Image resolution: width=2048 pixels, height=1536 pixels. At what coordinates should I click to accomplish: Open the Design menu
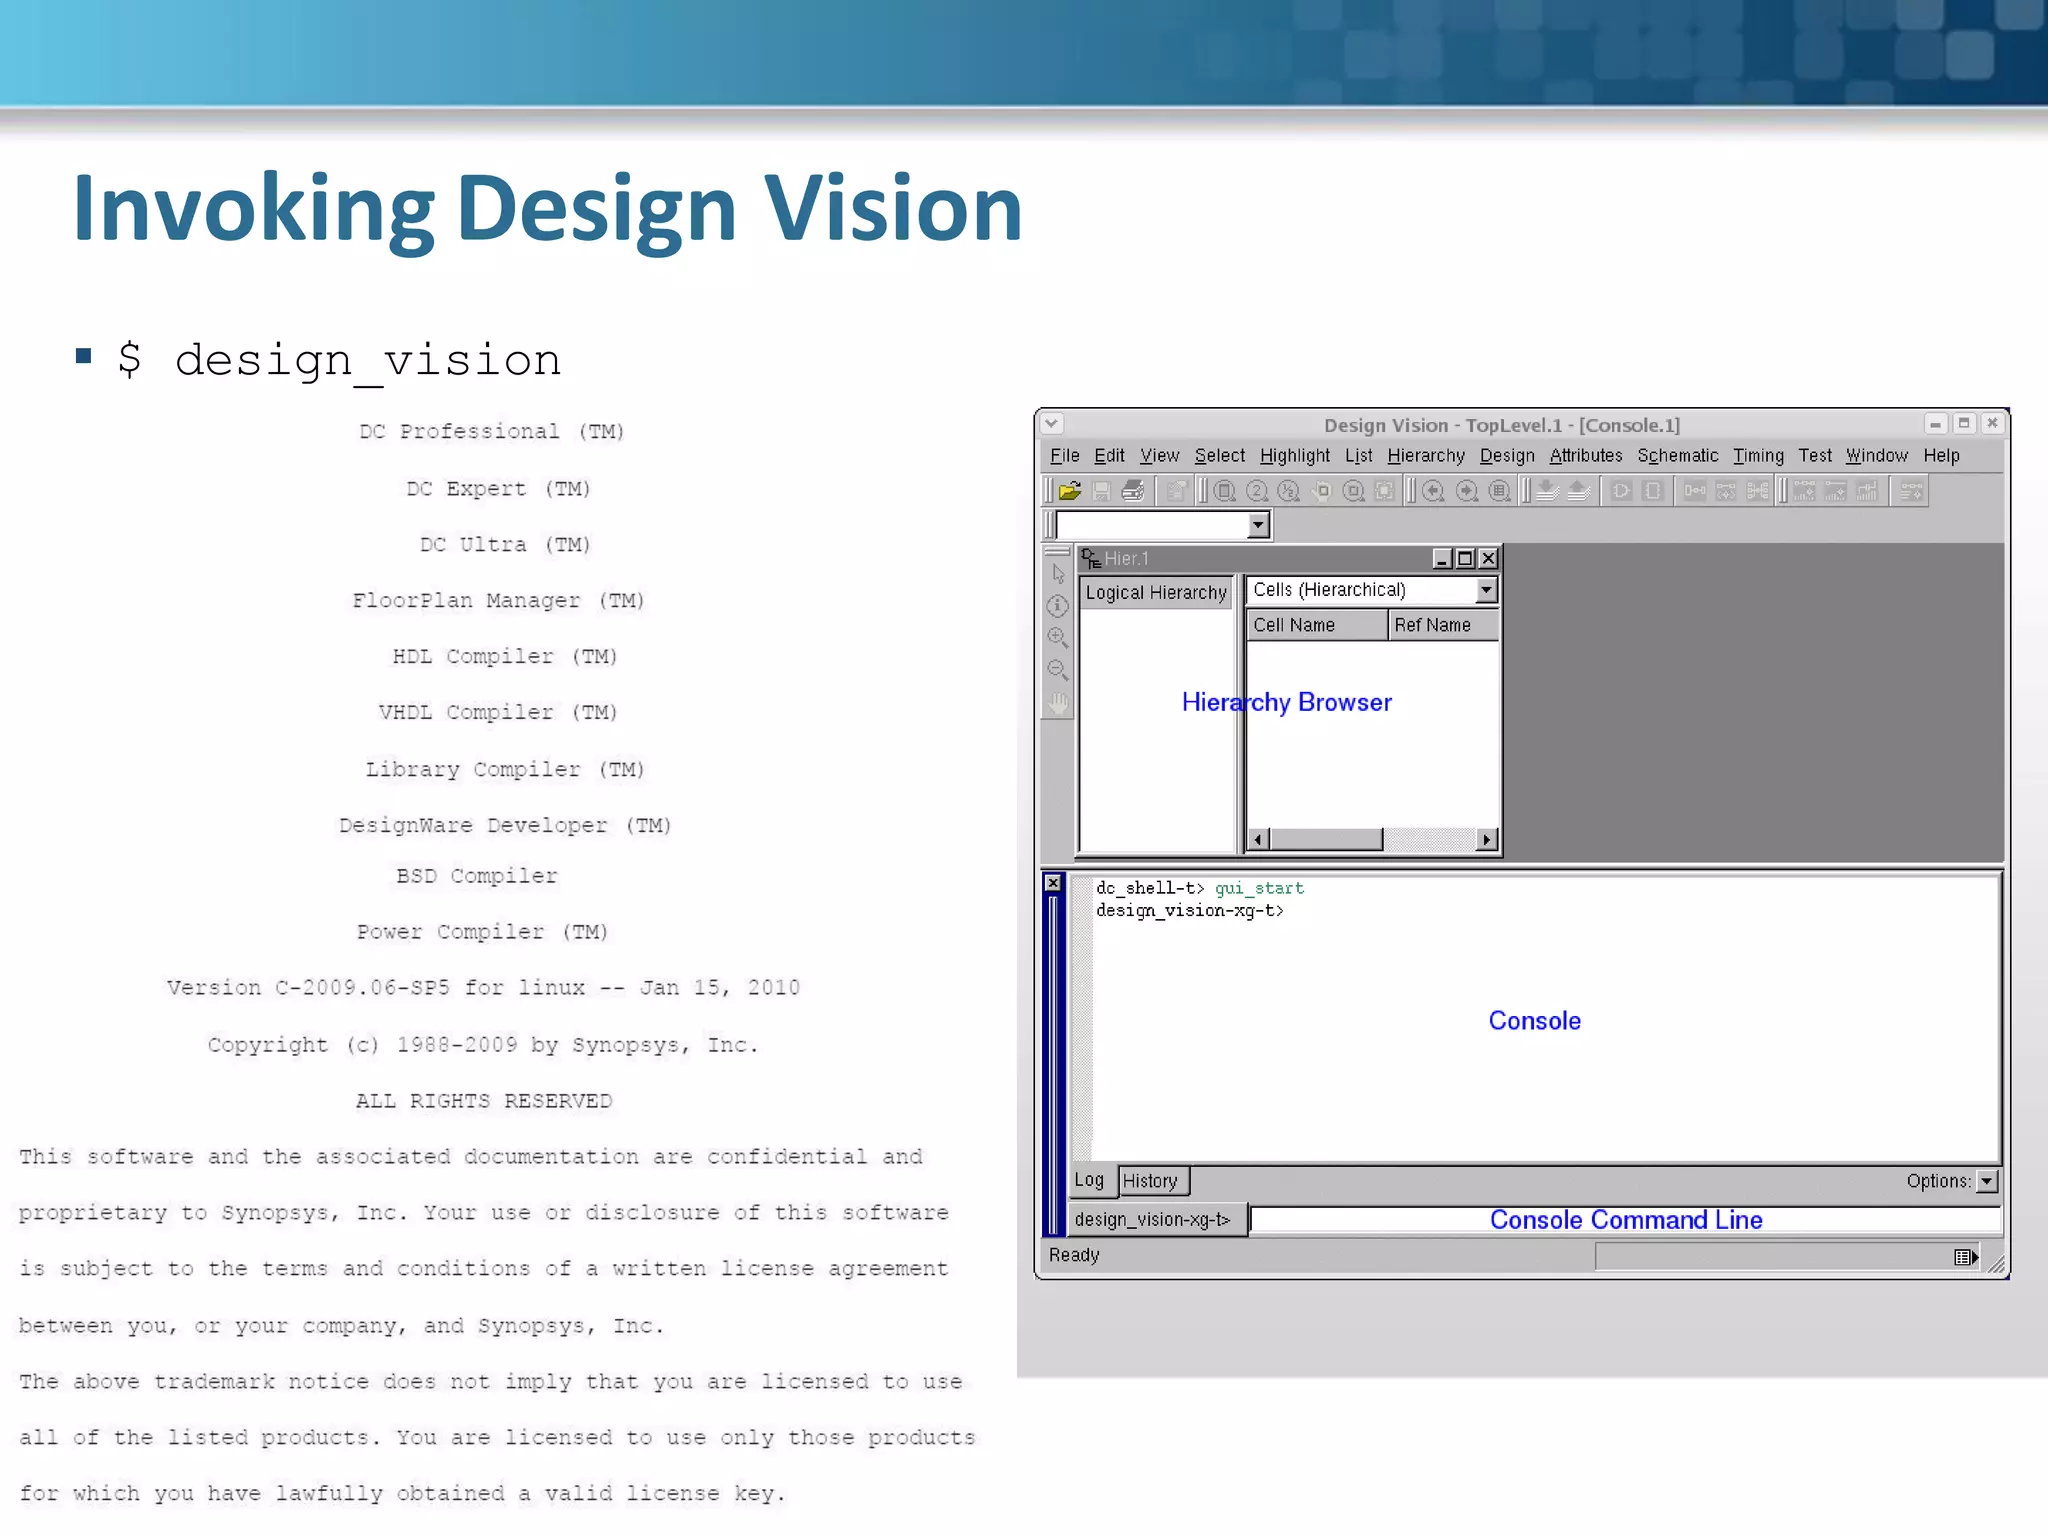[1507, 456]
